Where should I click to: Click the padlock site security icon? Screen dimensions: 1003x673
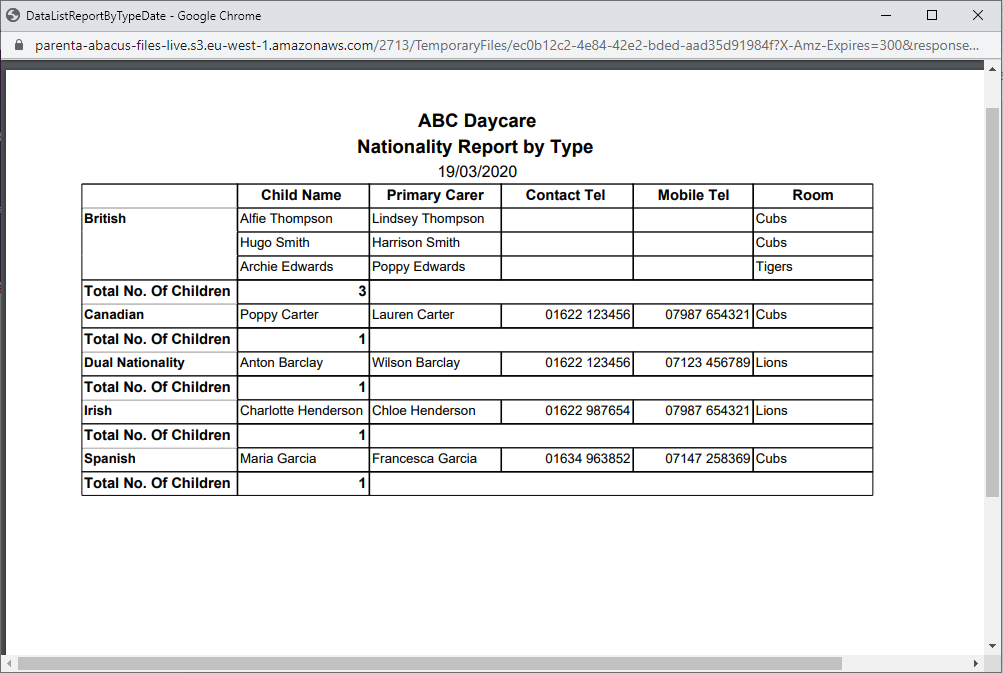pyautogui.click(x=19, y=45)
